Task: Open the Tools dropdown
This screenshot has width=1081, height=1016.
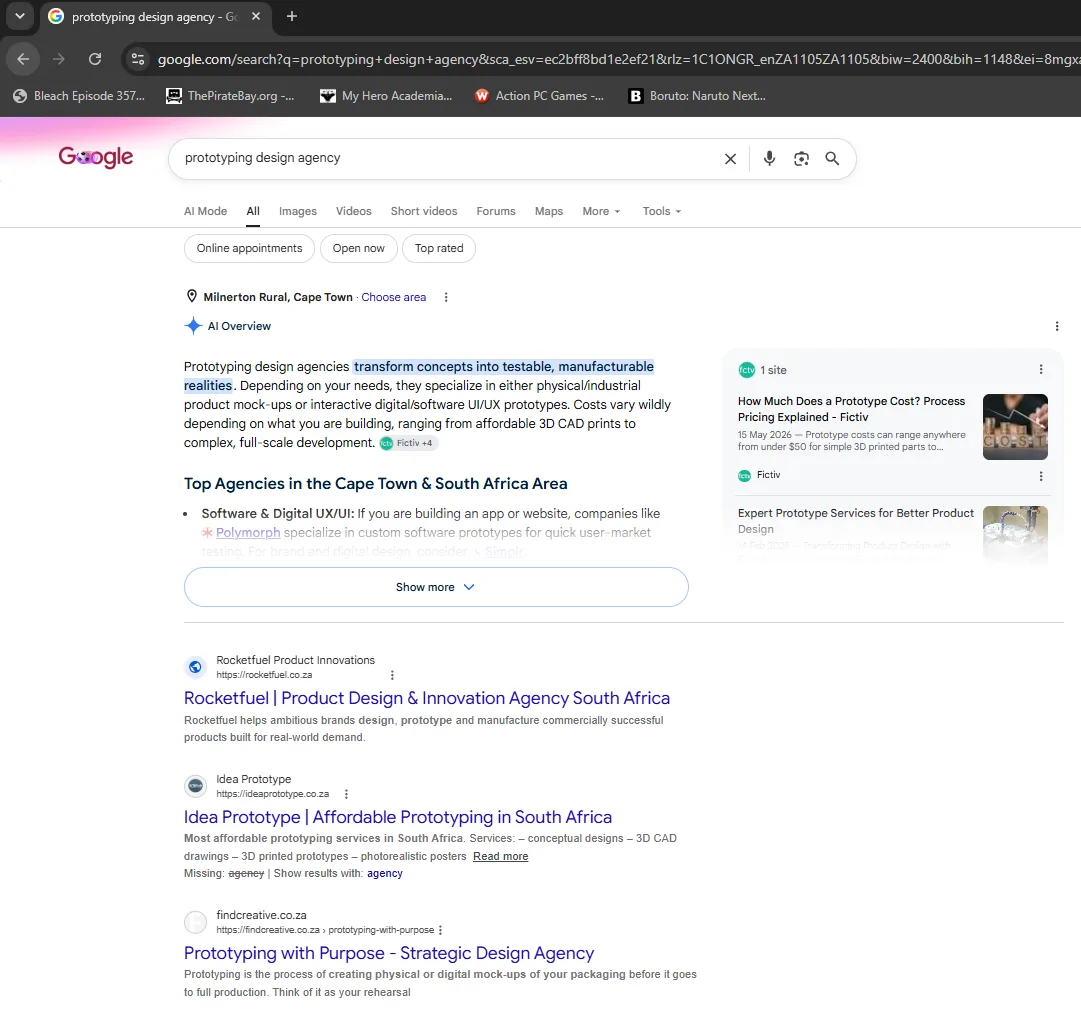Action: [x=662, y=211]
